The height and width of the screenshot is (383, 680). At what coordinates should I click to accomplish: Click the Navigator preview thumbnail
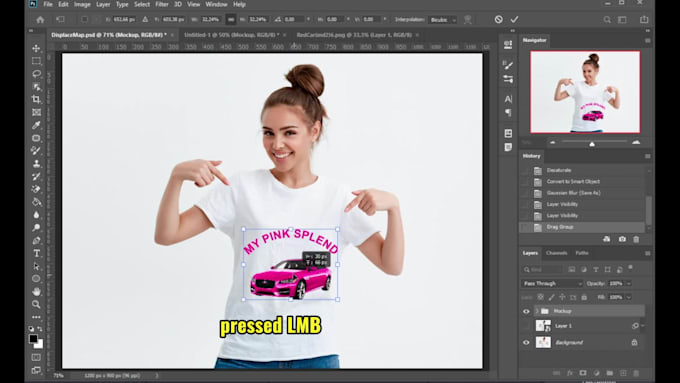585,92
